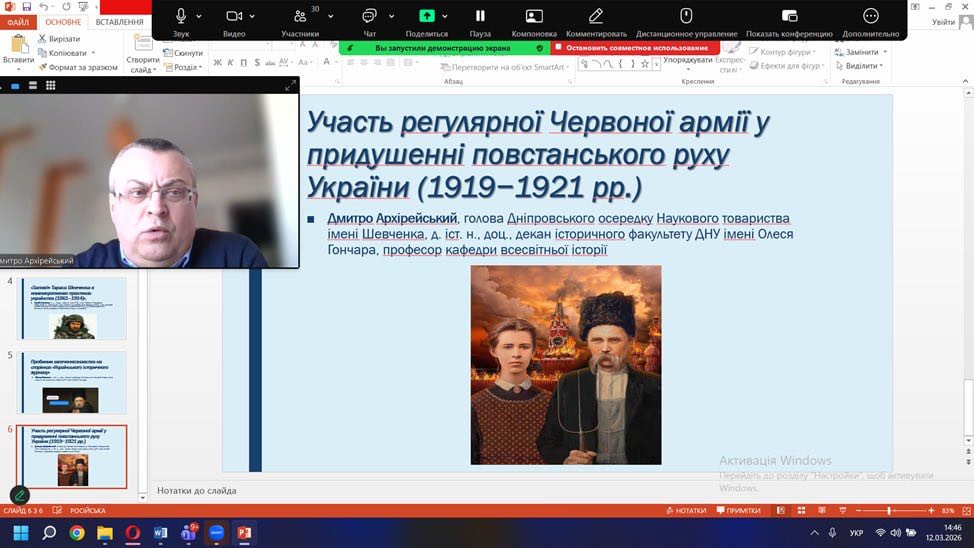
Task: Toggle ПРИМІТКИ comments pane in status bar
Action: coord(738,511)
